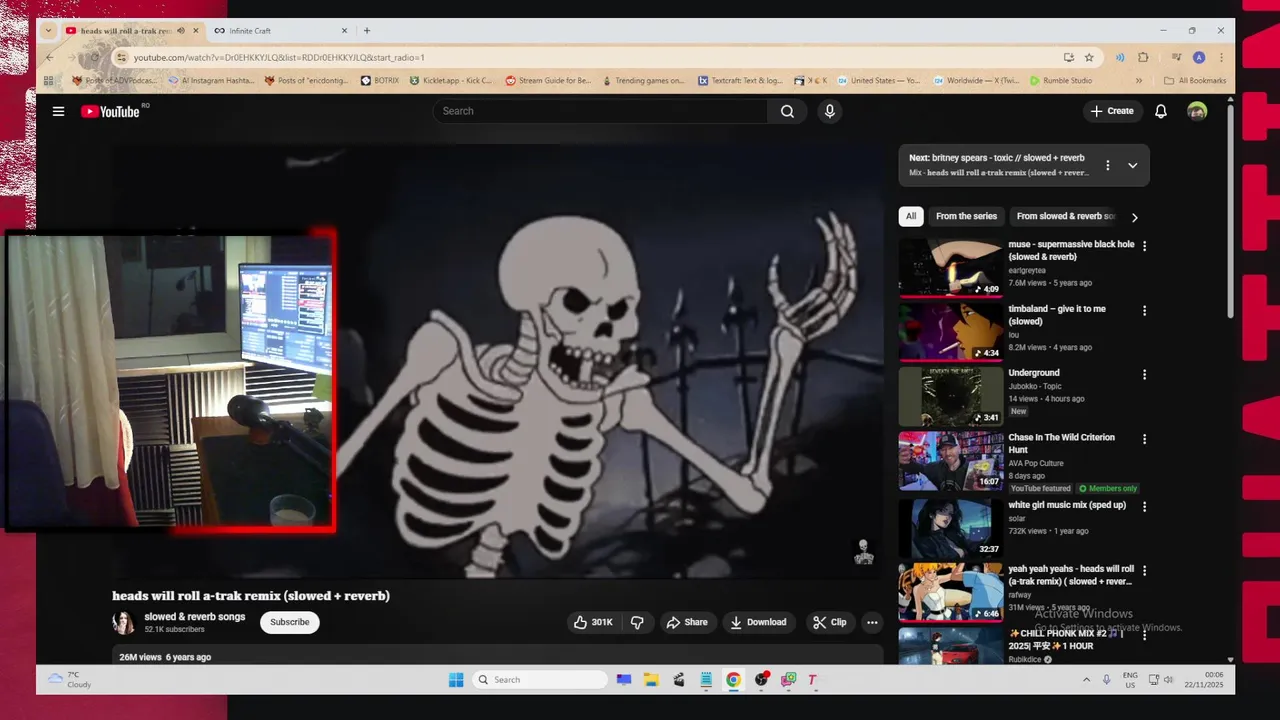This screenshot has width=1280, height=720.
Task: Open slowed & reverb songs channel name link
Action: coord(195,617)
